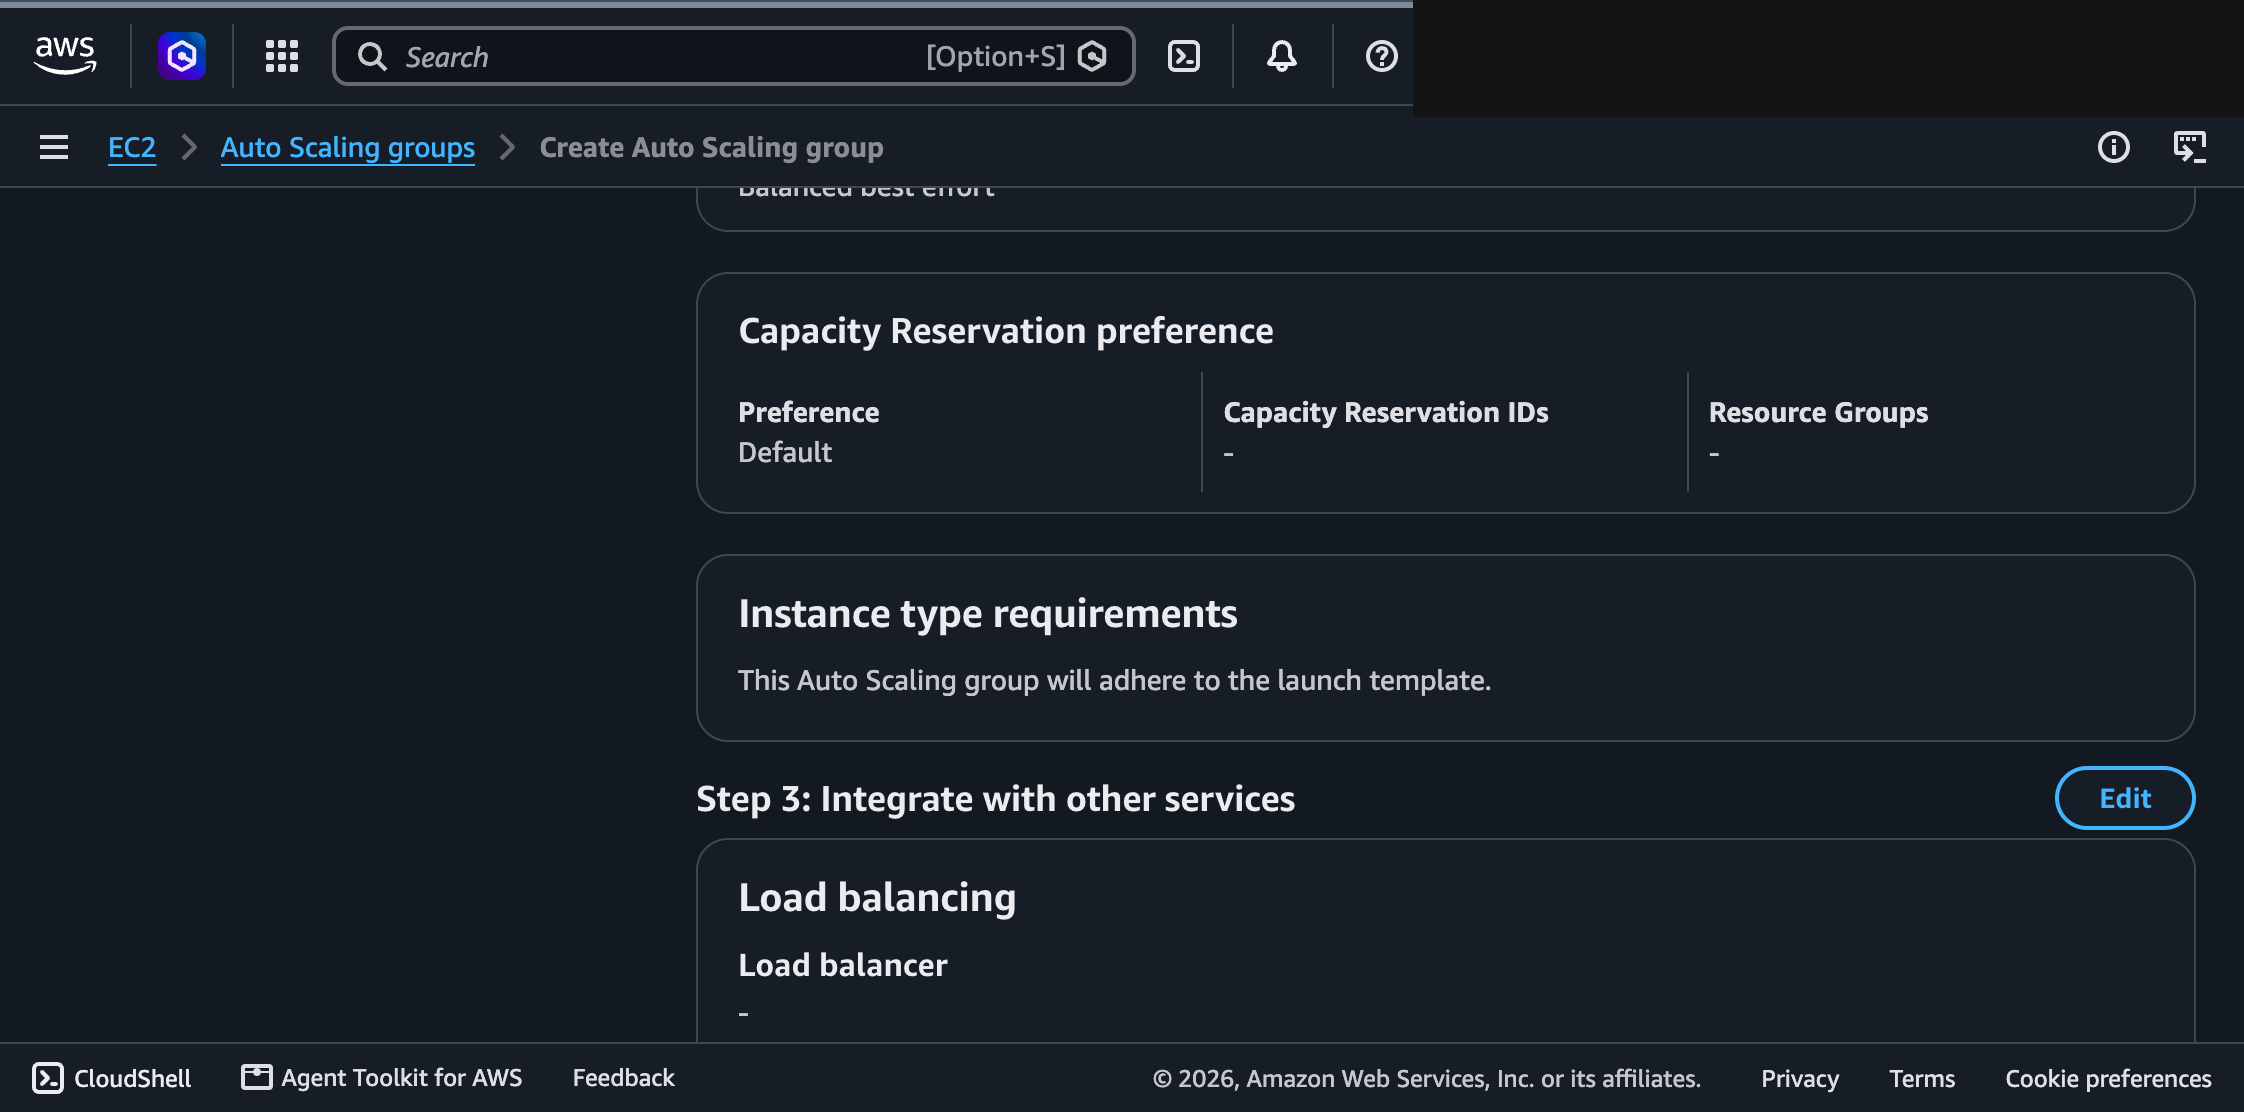Viewport: 2244px width, 1112px height.
Task: Open CloudShell in the footer
Action: tap(112, 1078)
